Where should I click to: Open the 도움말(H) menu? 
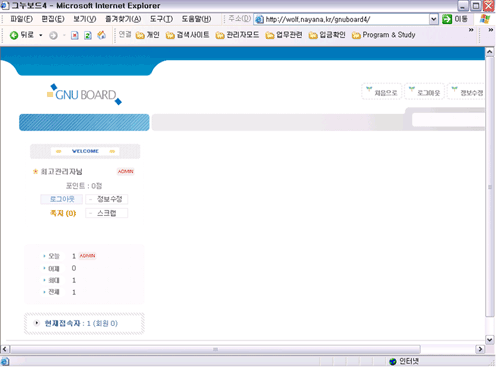196,19
